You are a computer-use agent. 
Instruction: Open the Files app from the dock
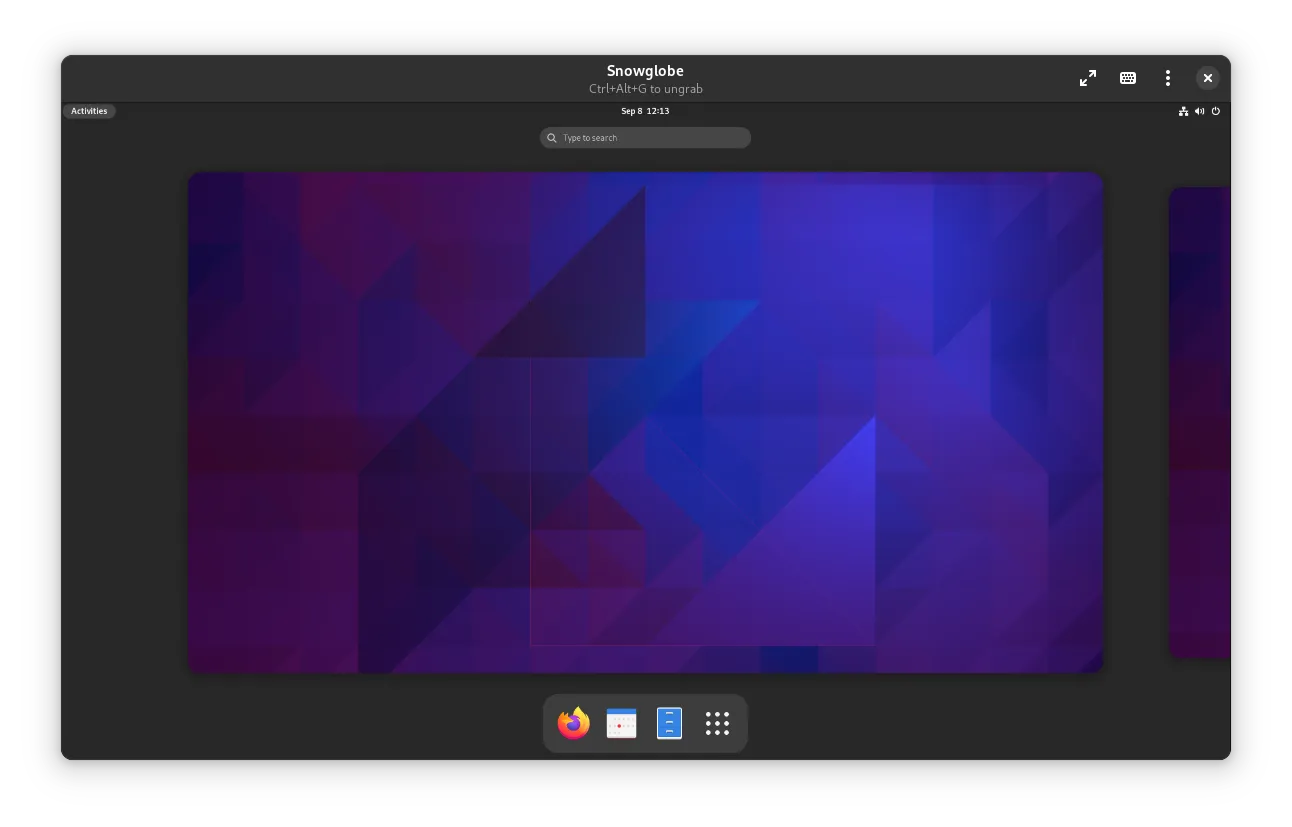[x=669, y=723]
